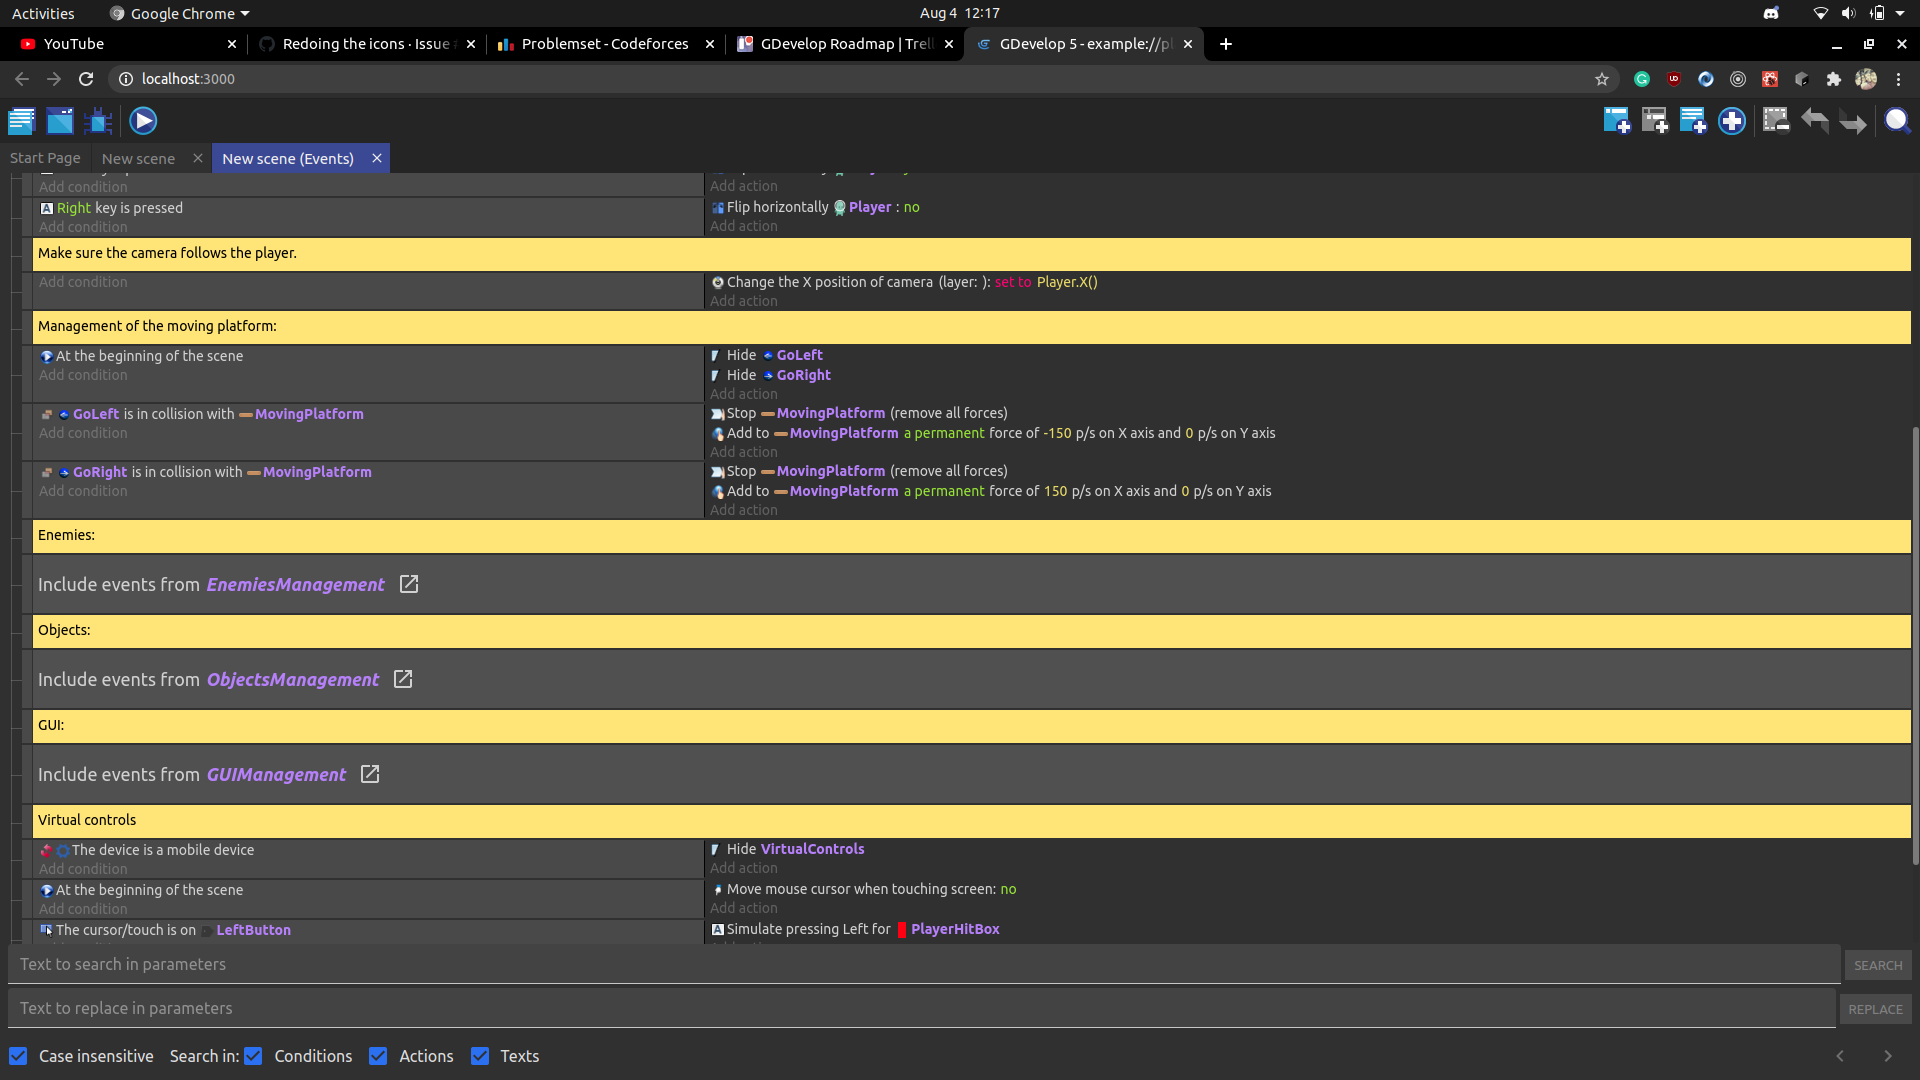Switch to the Start Page tab
The width and height of the screenshot is (1920, 1080).
pos(45,158)
